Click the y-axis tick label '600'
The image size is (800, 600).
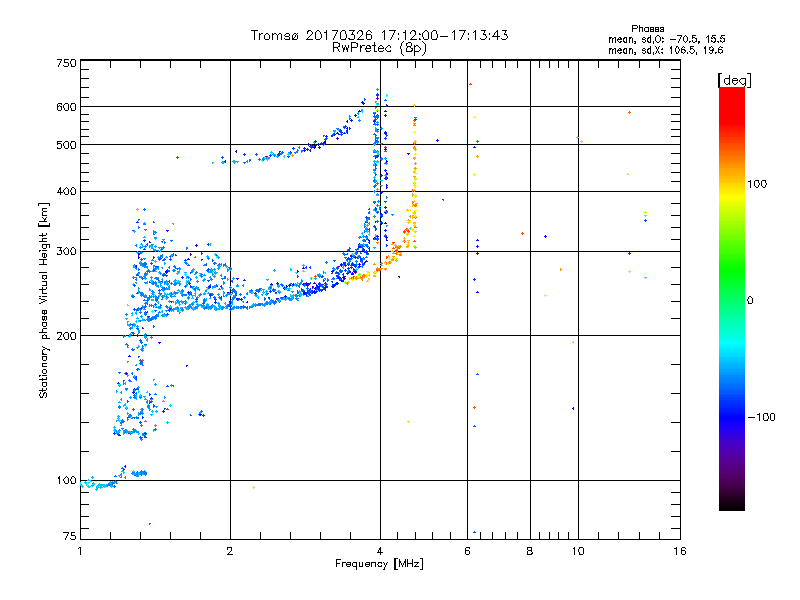point(66,107)
